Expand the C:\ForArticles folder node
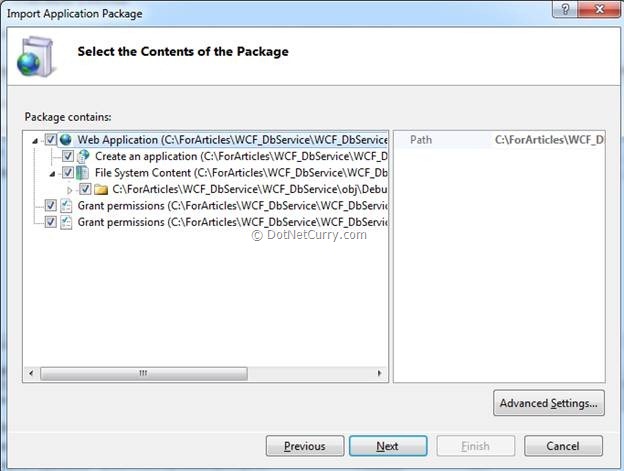Viewport: 624px width, 471px height. point(70,189)
